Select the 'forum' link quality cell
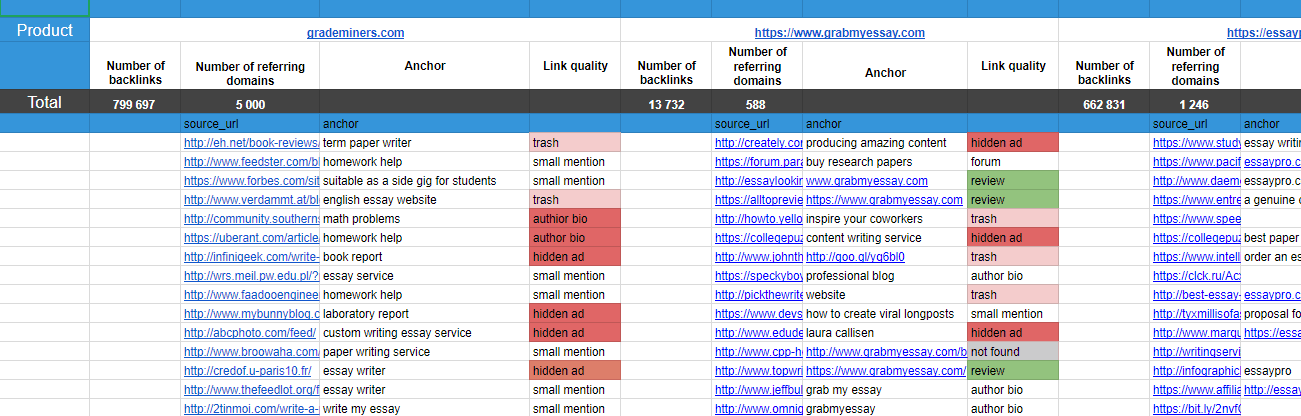The image size is (1301, 416). point(1013,162)
